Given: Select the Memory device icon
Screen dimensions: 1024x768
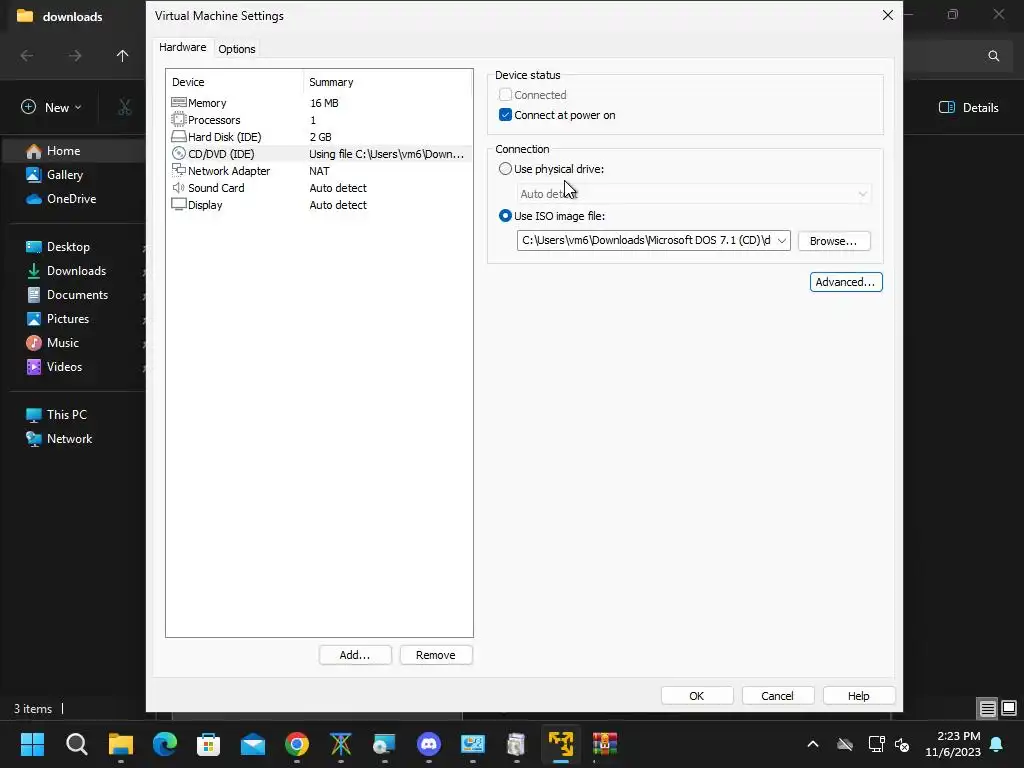Looking at the screenshot, I should coord(178,103).
